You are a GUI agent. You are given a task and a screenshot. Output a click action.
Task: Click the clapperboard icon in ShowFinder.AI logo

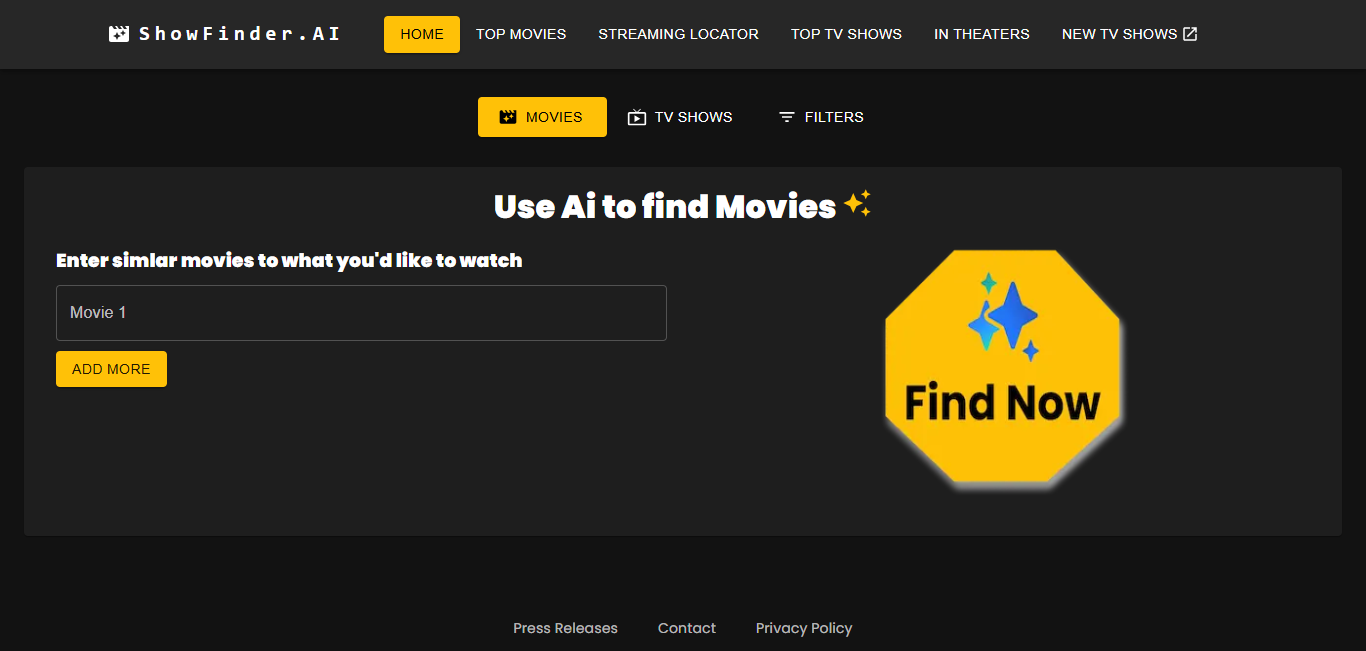(119, 32)
